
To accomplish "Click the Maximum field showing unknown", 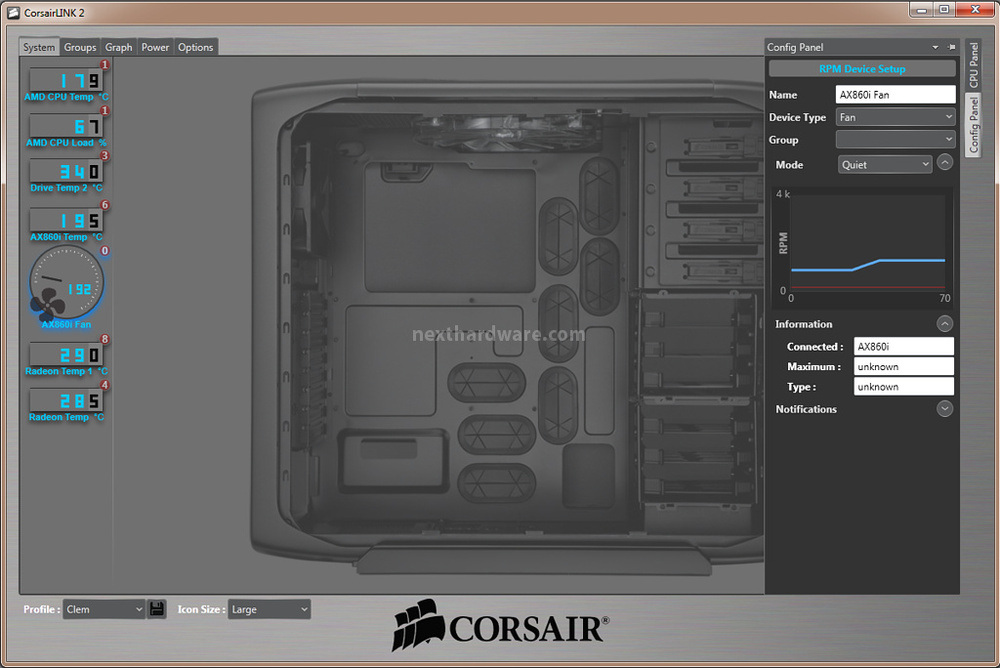I will [903, 366].
